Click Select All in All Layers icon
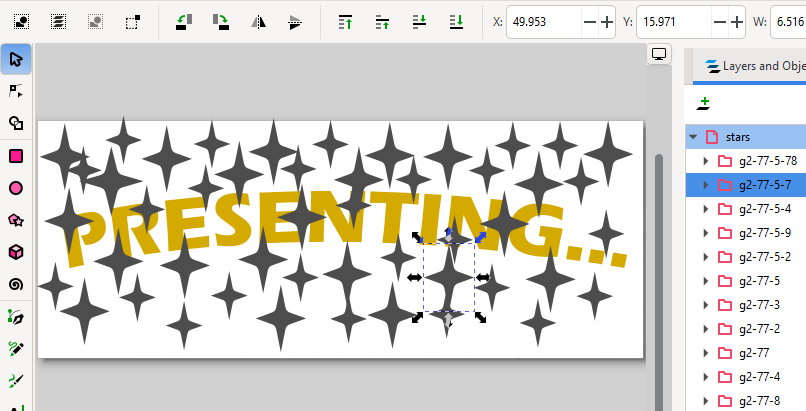The height and width of the screenshot is (411, 806). [x=58, y=22]
